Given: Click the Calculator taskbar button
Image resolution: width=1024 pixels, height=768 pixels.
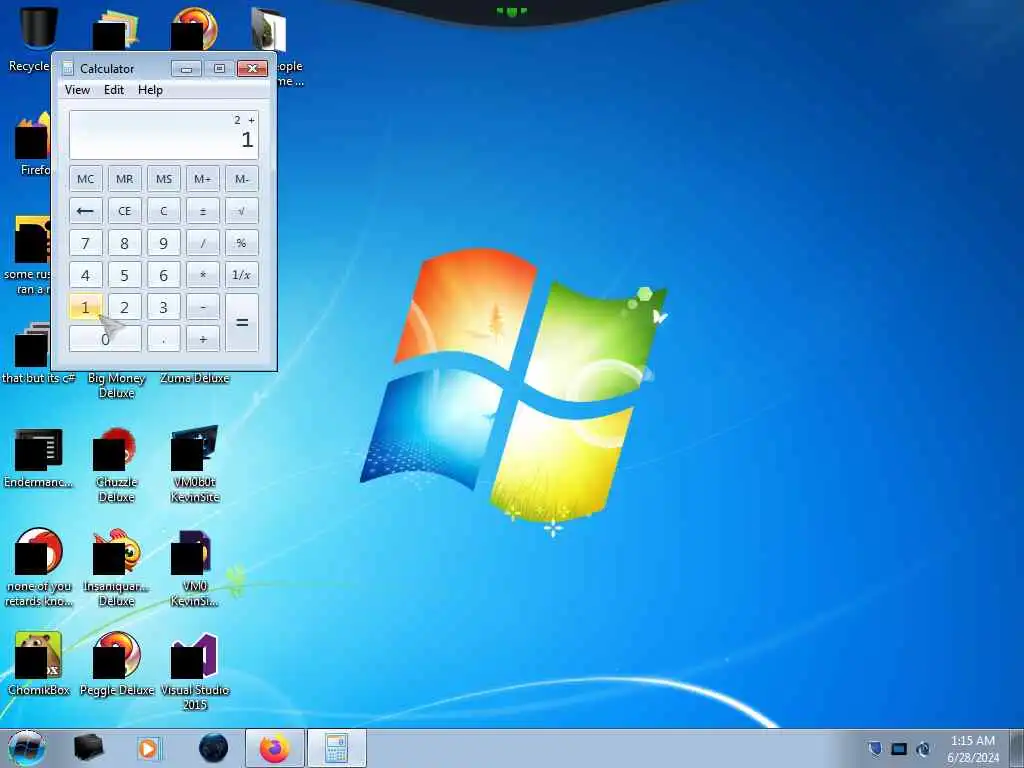Looking at the screenshot, I should point(336,748).
